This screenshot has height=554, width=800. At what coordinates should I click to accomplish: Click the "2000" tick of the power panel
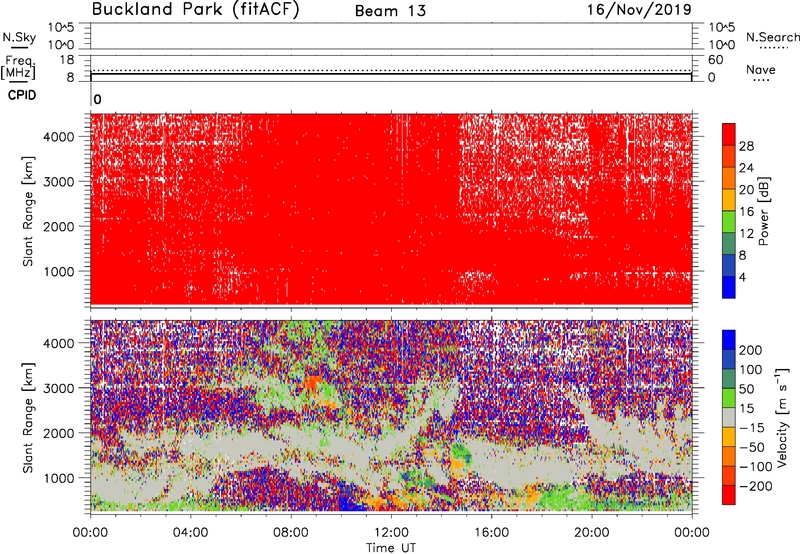[x=59, y=226]
